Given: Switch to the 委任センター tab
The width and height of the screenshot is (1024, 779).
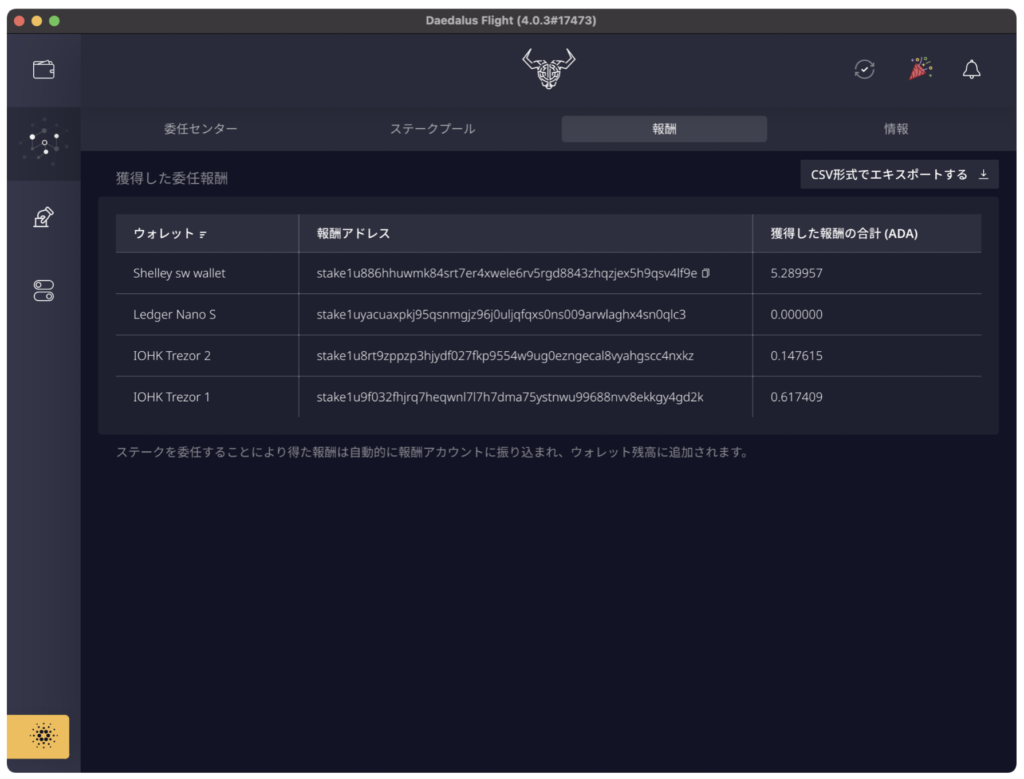Looking at the screenshot, I should click(201, 129).
